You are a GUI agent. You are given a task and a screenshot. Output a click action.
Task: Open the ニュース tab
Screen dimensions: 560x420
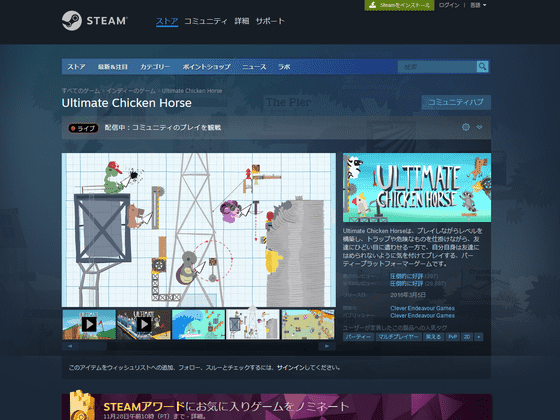[254, 67]
